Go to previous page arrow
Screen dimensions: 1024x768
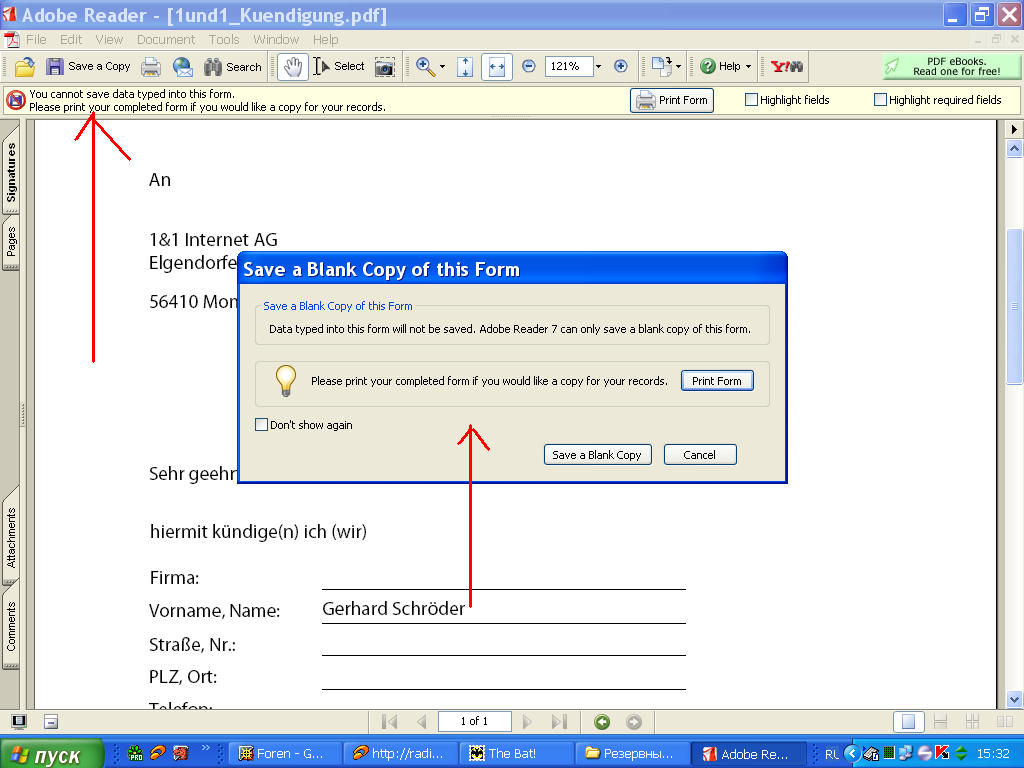tap(422, 722)
